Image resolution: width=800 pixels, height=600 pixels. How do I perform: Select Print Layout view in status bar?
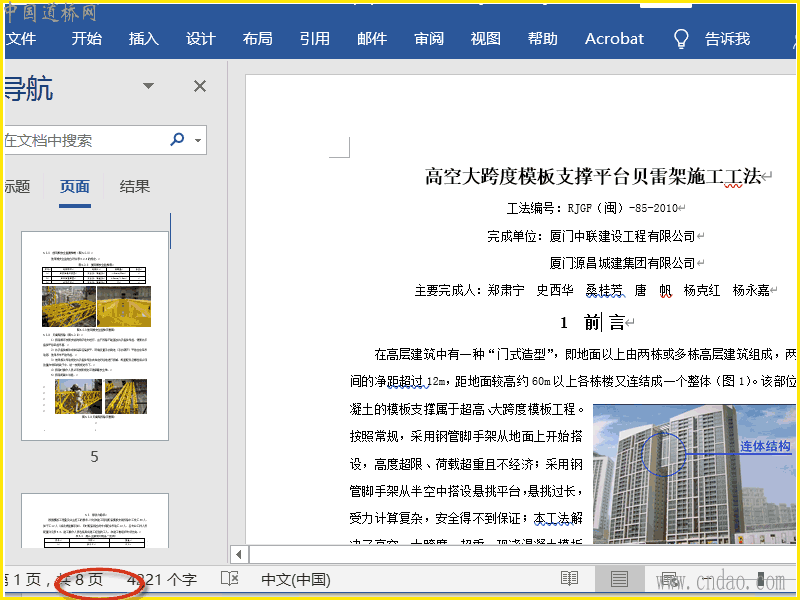(x=619, y=579)
